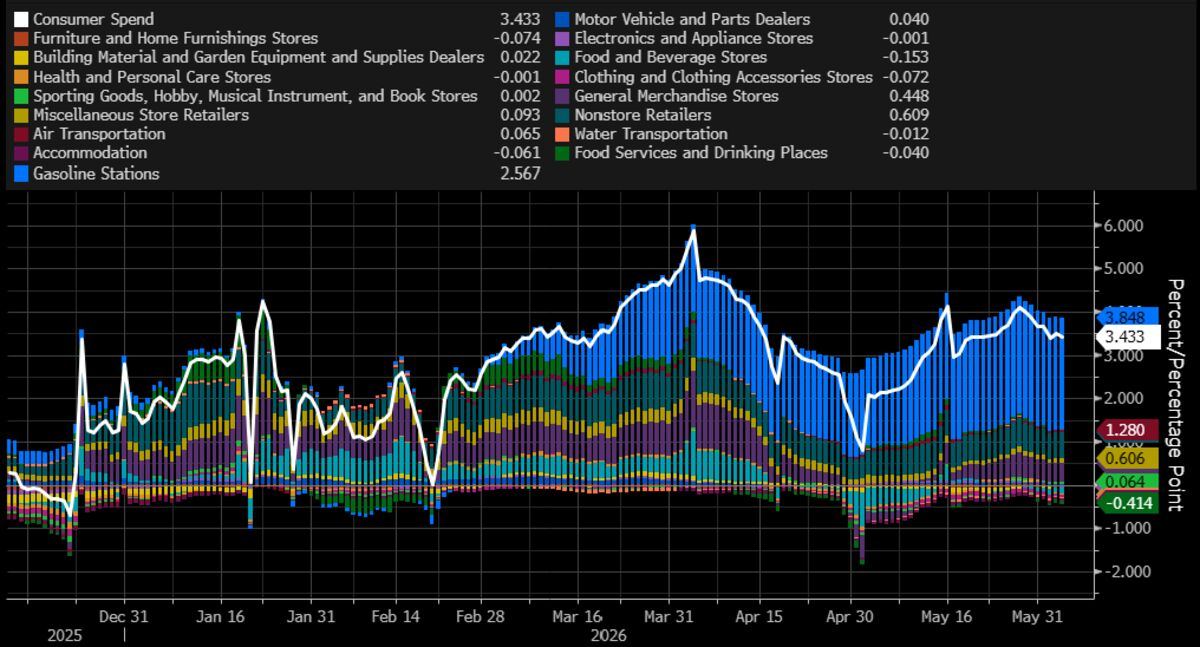Click the Miscellaneous Store Retailers olive swatch
This screenshot has width=1200, height=647.
[x=21, y=115]
